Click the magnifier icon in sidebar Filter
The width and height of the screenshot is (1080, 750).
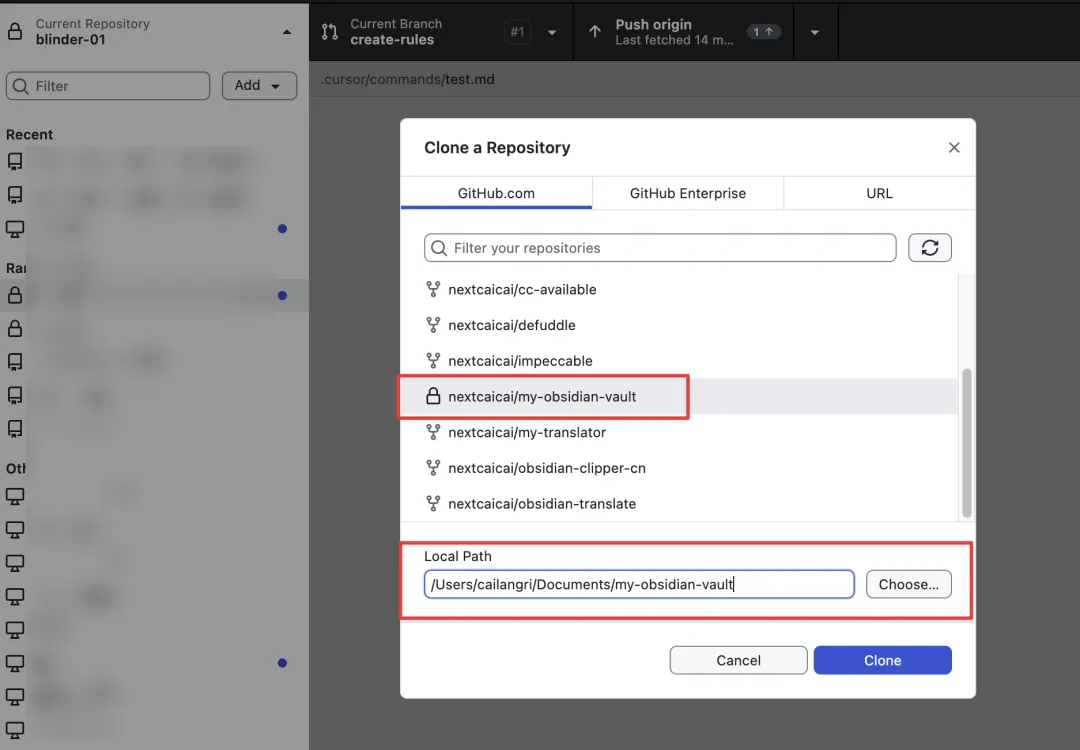pos(21,86)
